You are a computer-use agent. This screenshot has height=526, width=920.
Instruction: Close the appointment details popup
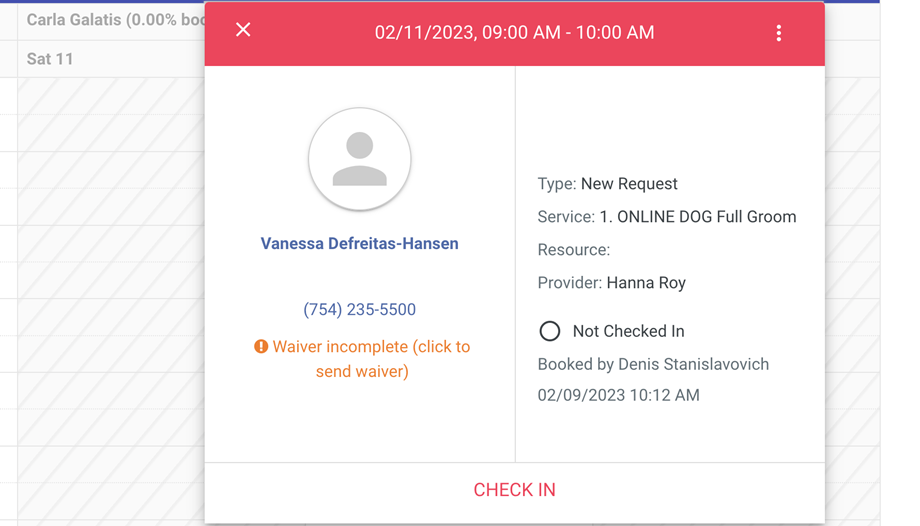point(243,30)
